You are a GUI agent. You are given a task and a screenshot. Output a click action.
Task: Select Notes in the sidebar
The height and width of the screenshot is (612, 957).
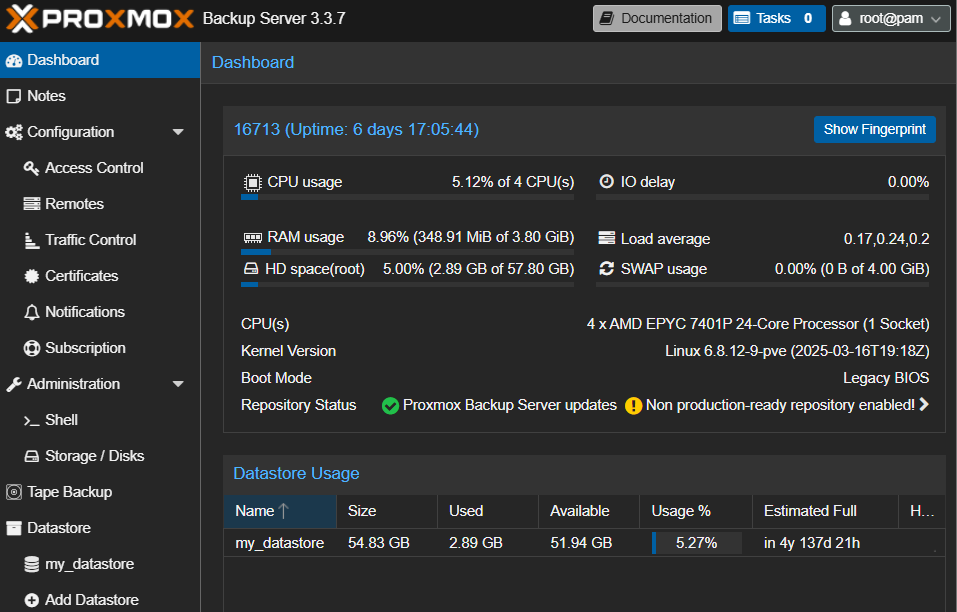[46, 96]
